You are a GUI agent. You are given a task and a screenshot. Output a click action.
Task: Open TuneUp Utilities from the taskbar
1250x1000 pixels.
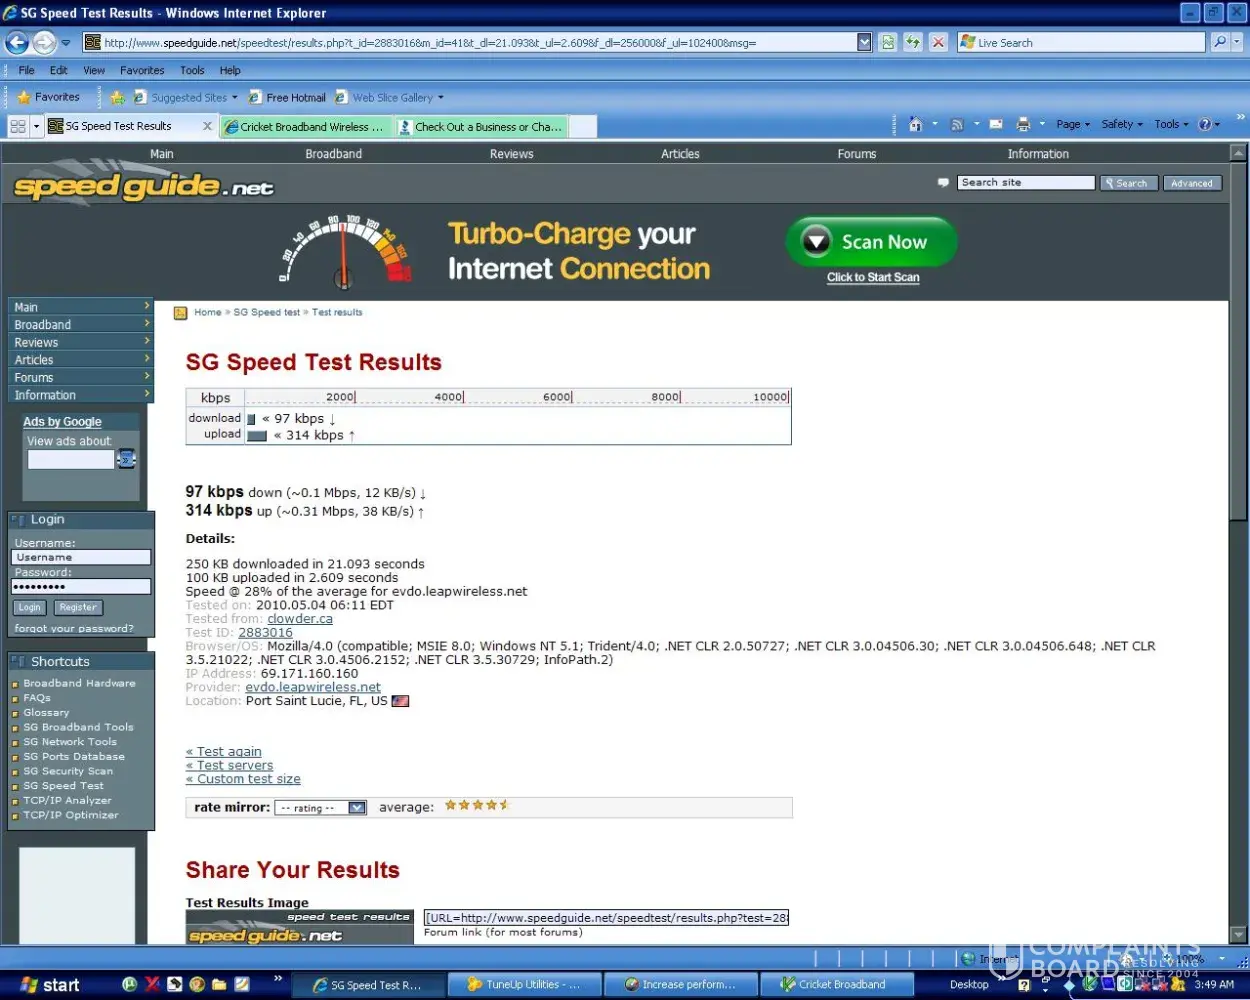tap(524, 985)
